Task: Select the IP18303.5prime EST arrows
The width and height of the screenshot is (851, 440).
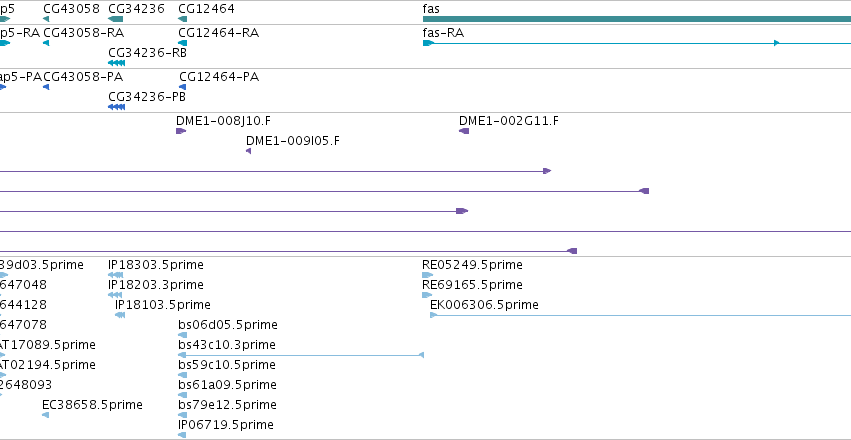Action: tap(116, 275)
